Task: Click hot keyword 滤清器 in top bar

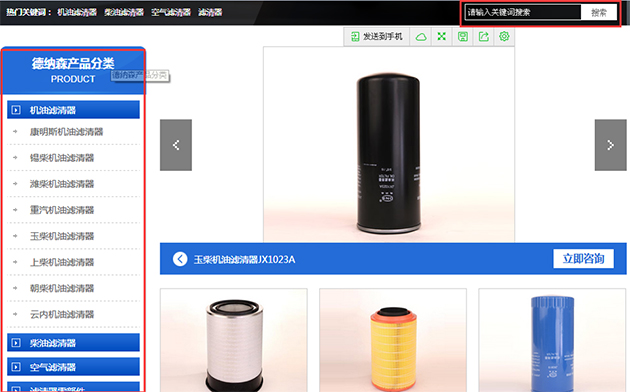Action: tap(210, 12)
